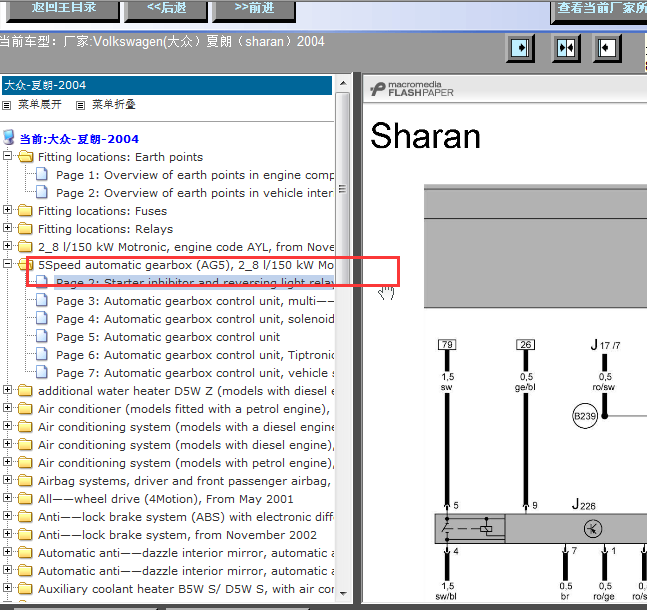Click the center-split panel layout icon
The width and height of the screenshot is (647, 610).
(x=566, y=48)
